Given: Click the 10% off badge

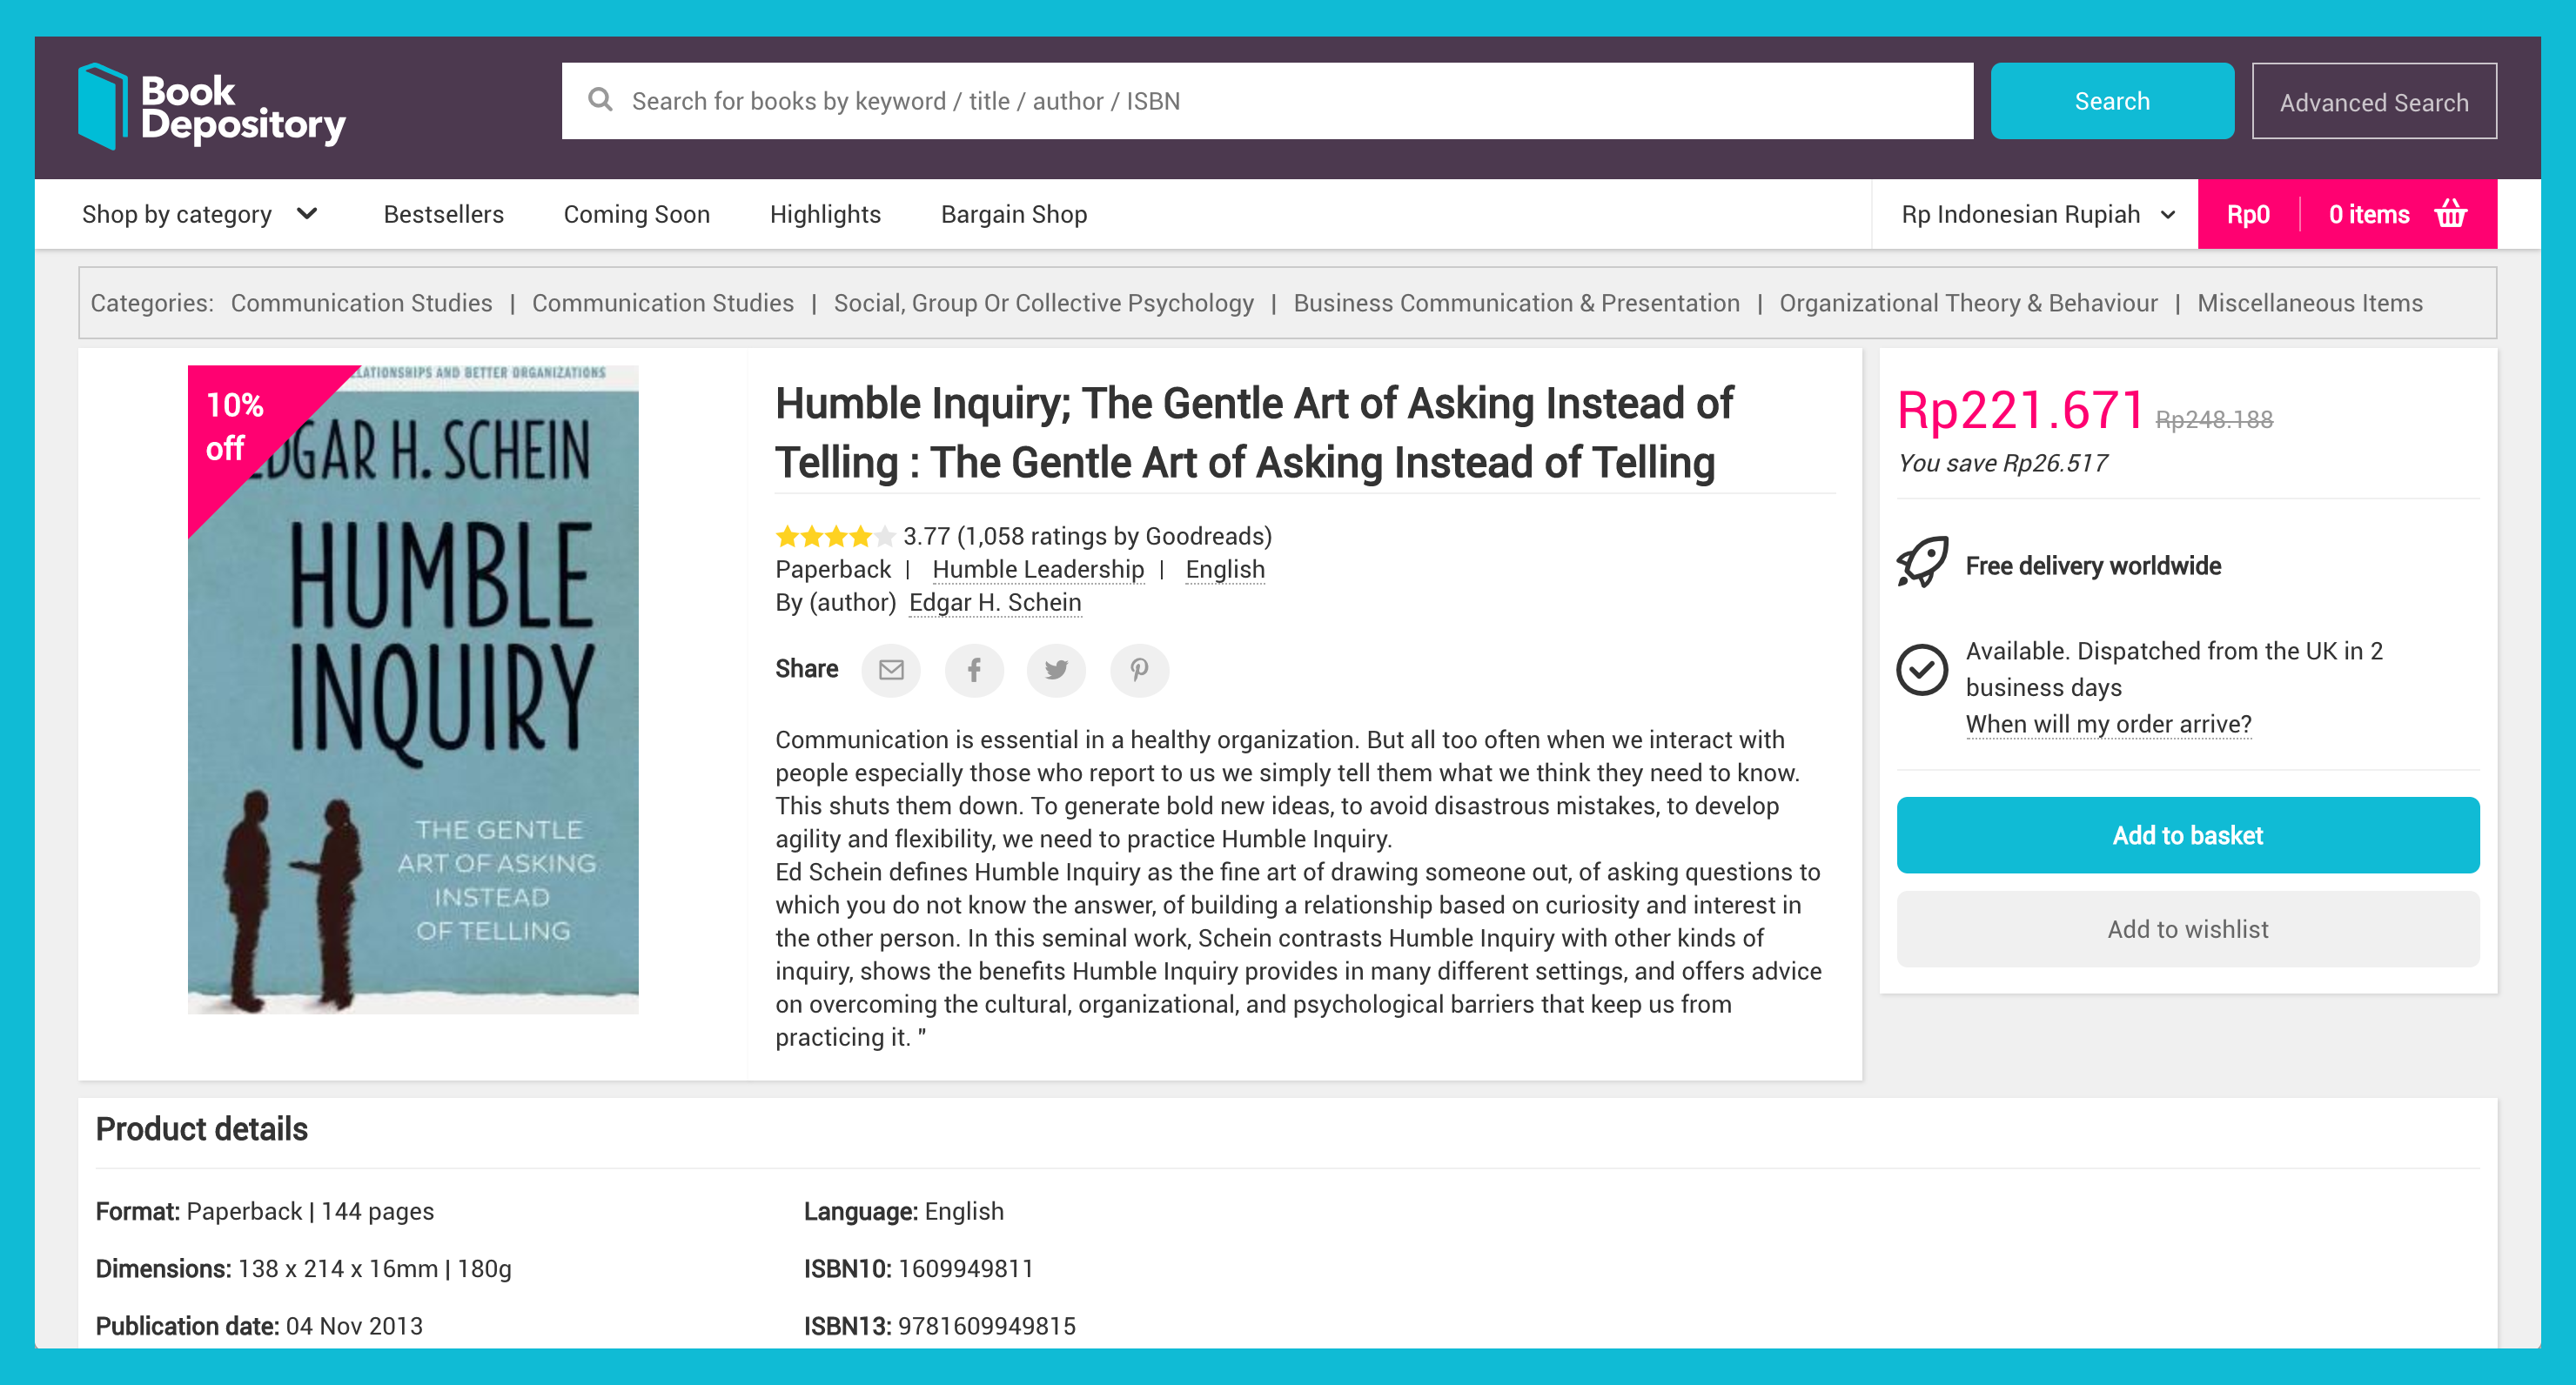Looking at the screenshot, I should coord(236,426).
